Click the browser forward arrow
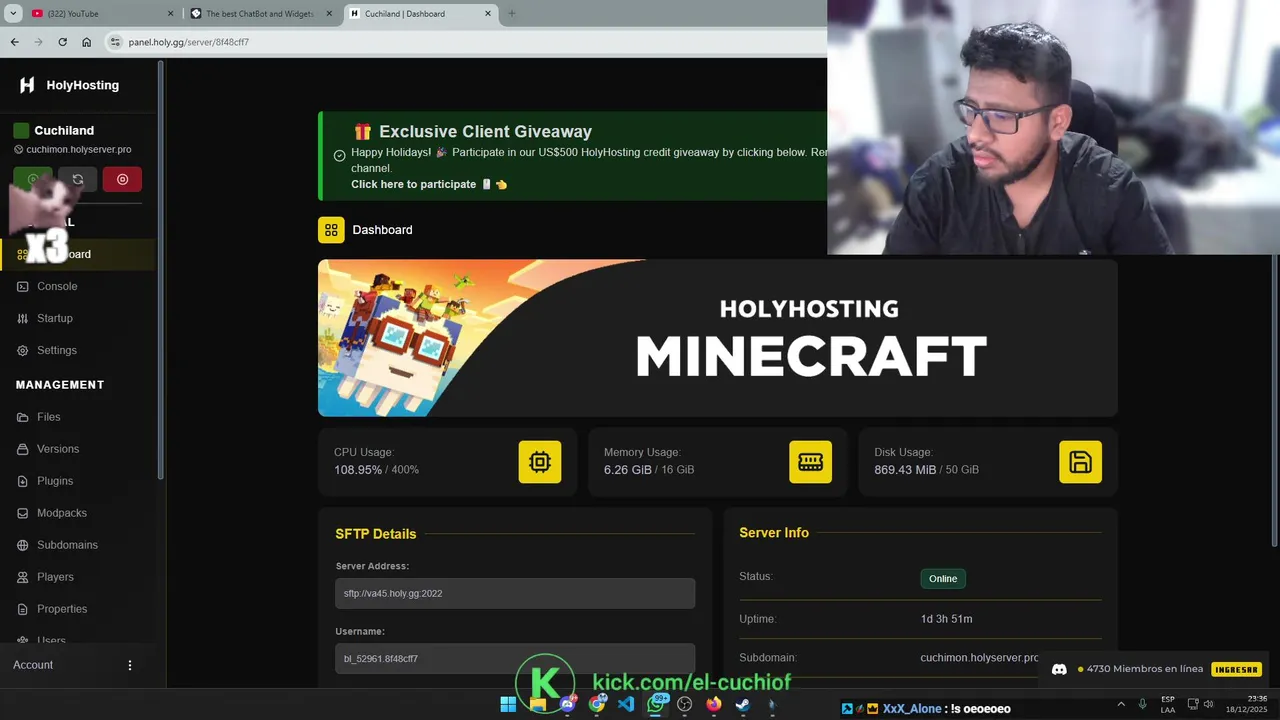1280x720 pixels. [38, 42]
